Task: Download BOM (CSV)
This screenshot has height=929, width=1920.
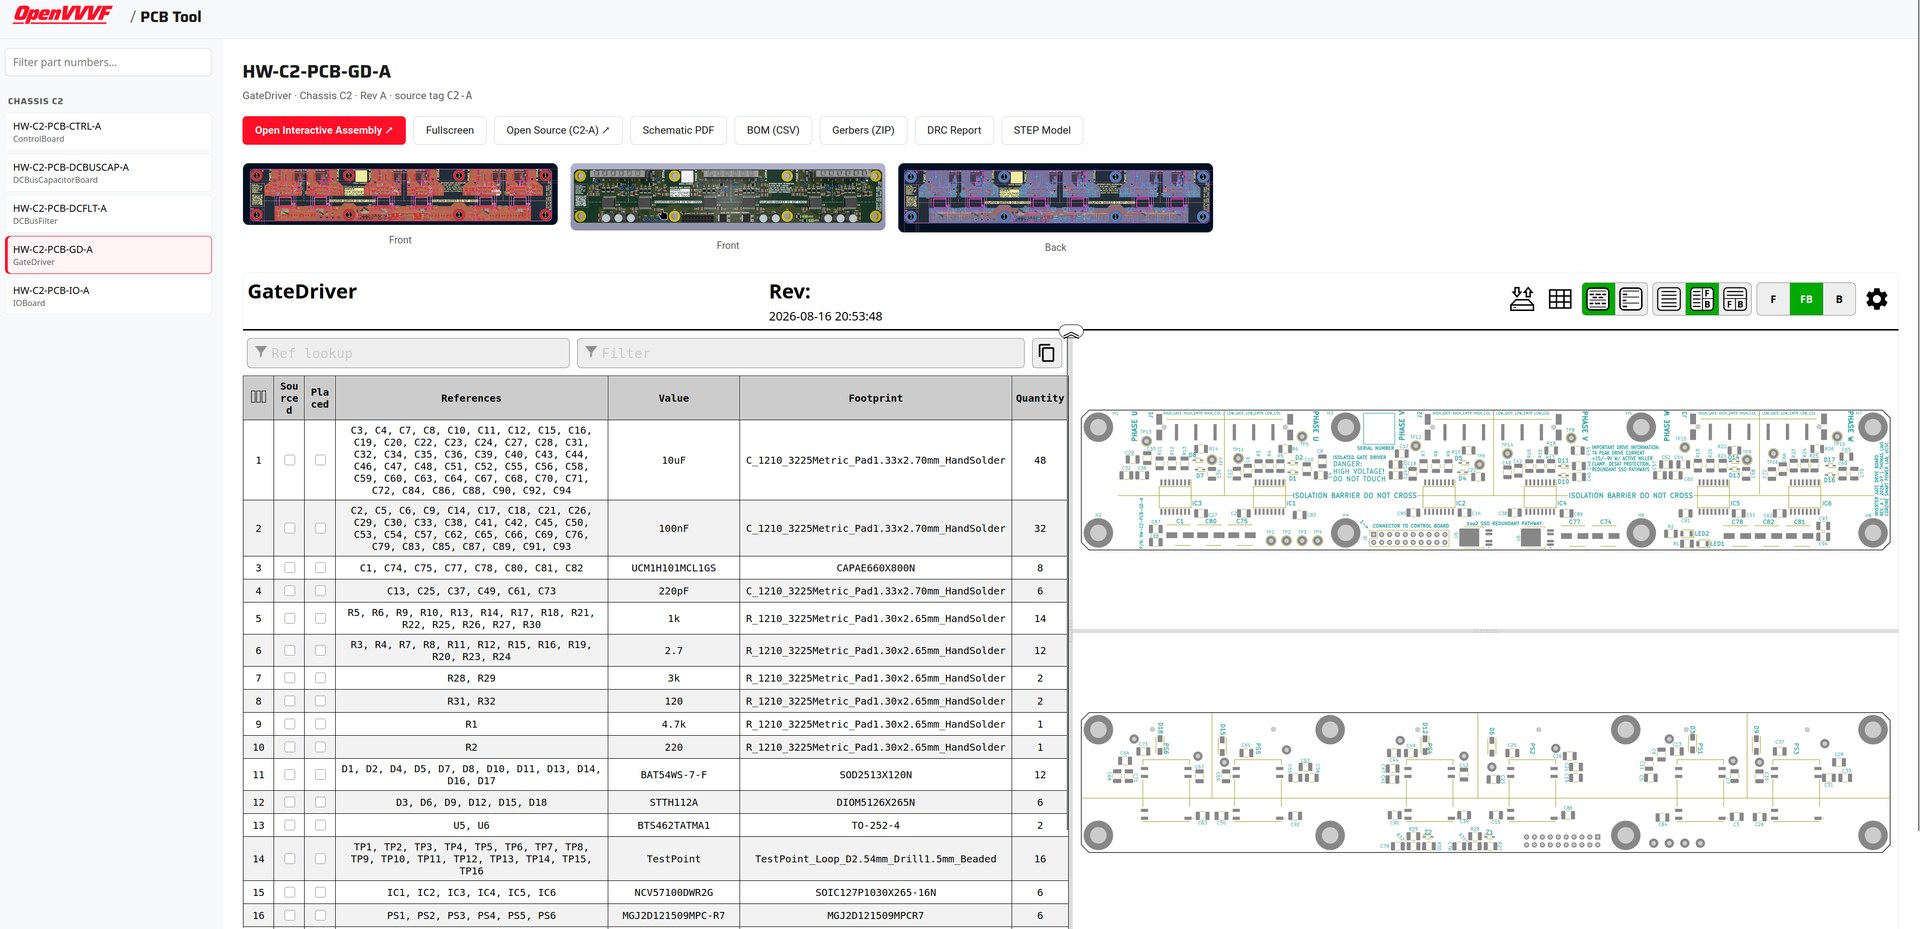Action: point(773,130)
